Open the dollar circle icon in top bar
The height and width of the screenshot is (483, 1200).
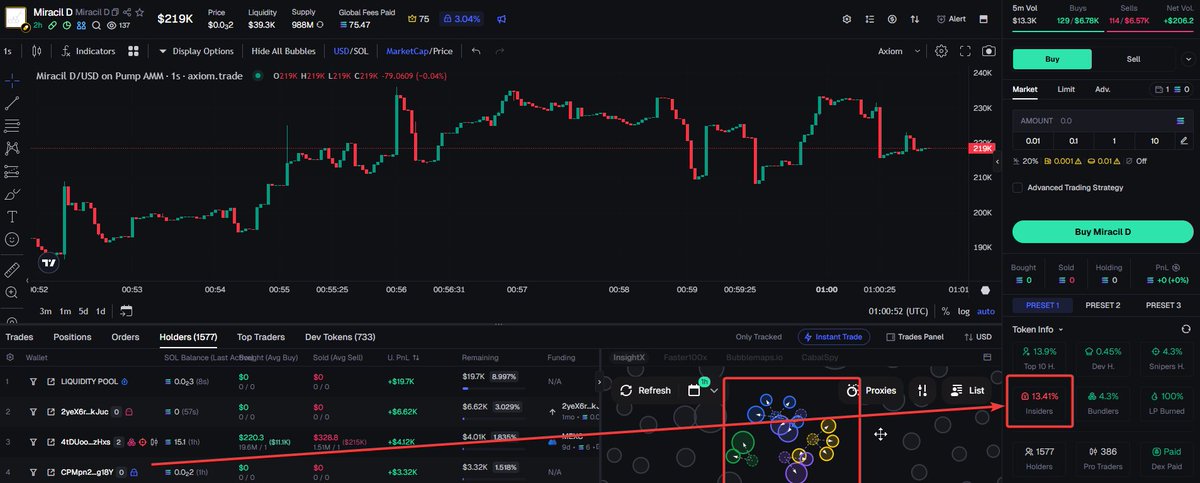coord(890,19)
